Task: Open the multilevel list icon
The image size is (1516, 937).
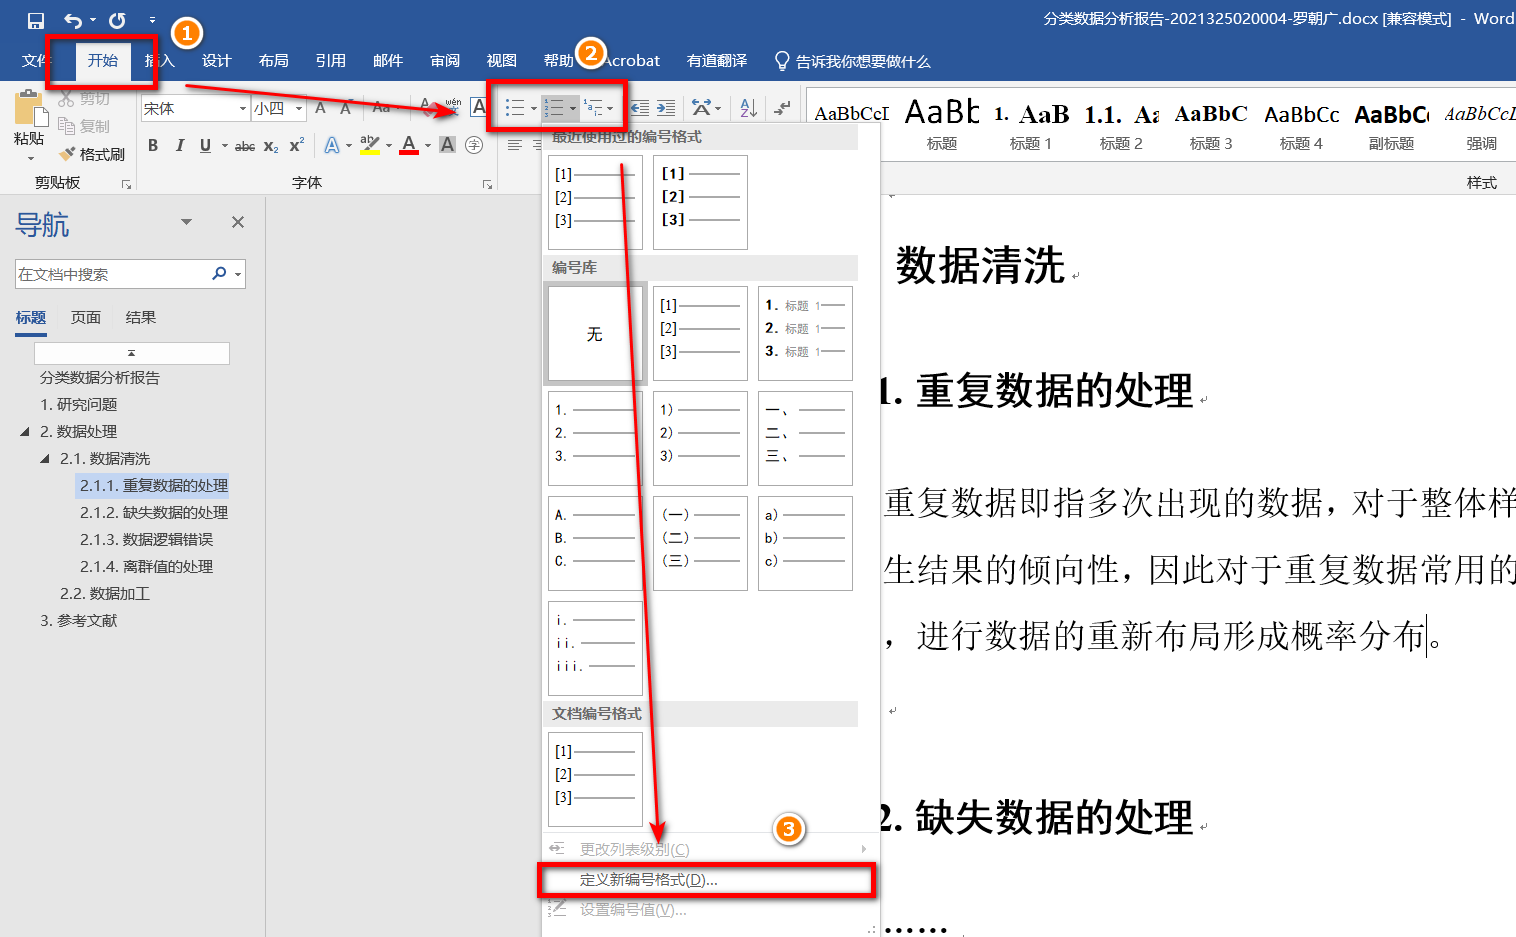Action: pyautogui.click(x=594, y=108)
